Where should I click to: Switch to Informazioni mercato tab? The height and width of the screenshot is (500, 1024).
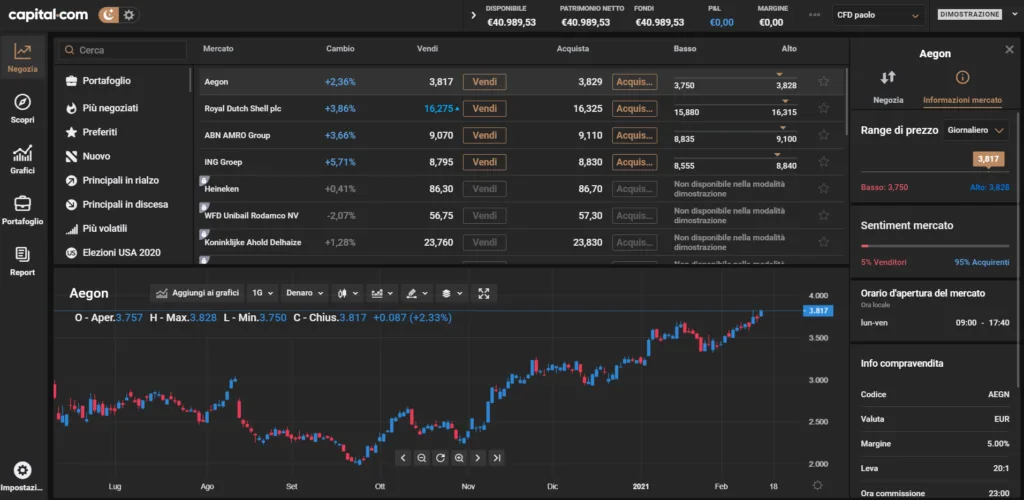pyautogui.click(x=962, y=87)
